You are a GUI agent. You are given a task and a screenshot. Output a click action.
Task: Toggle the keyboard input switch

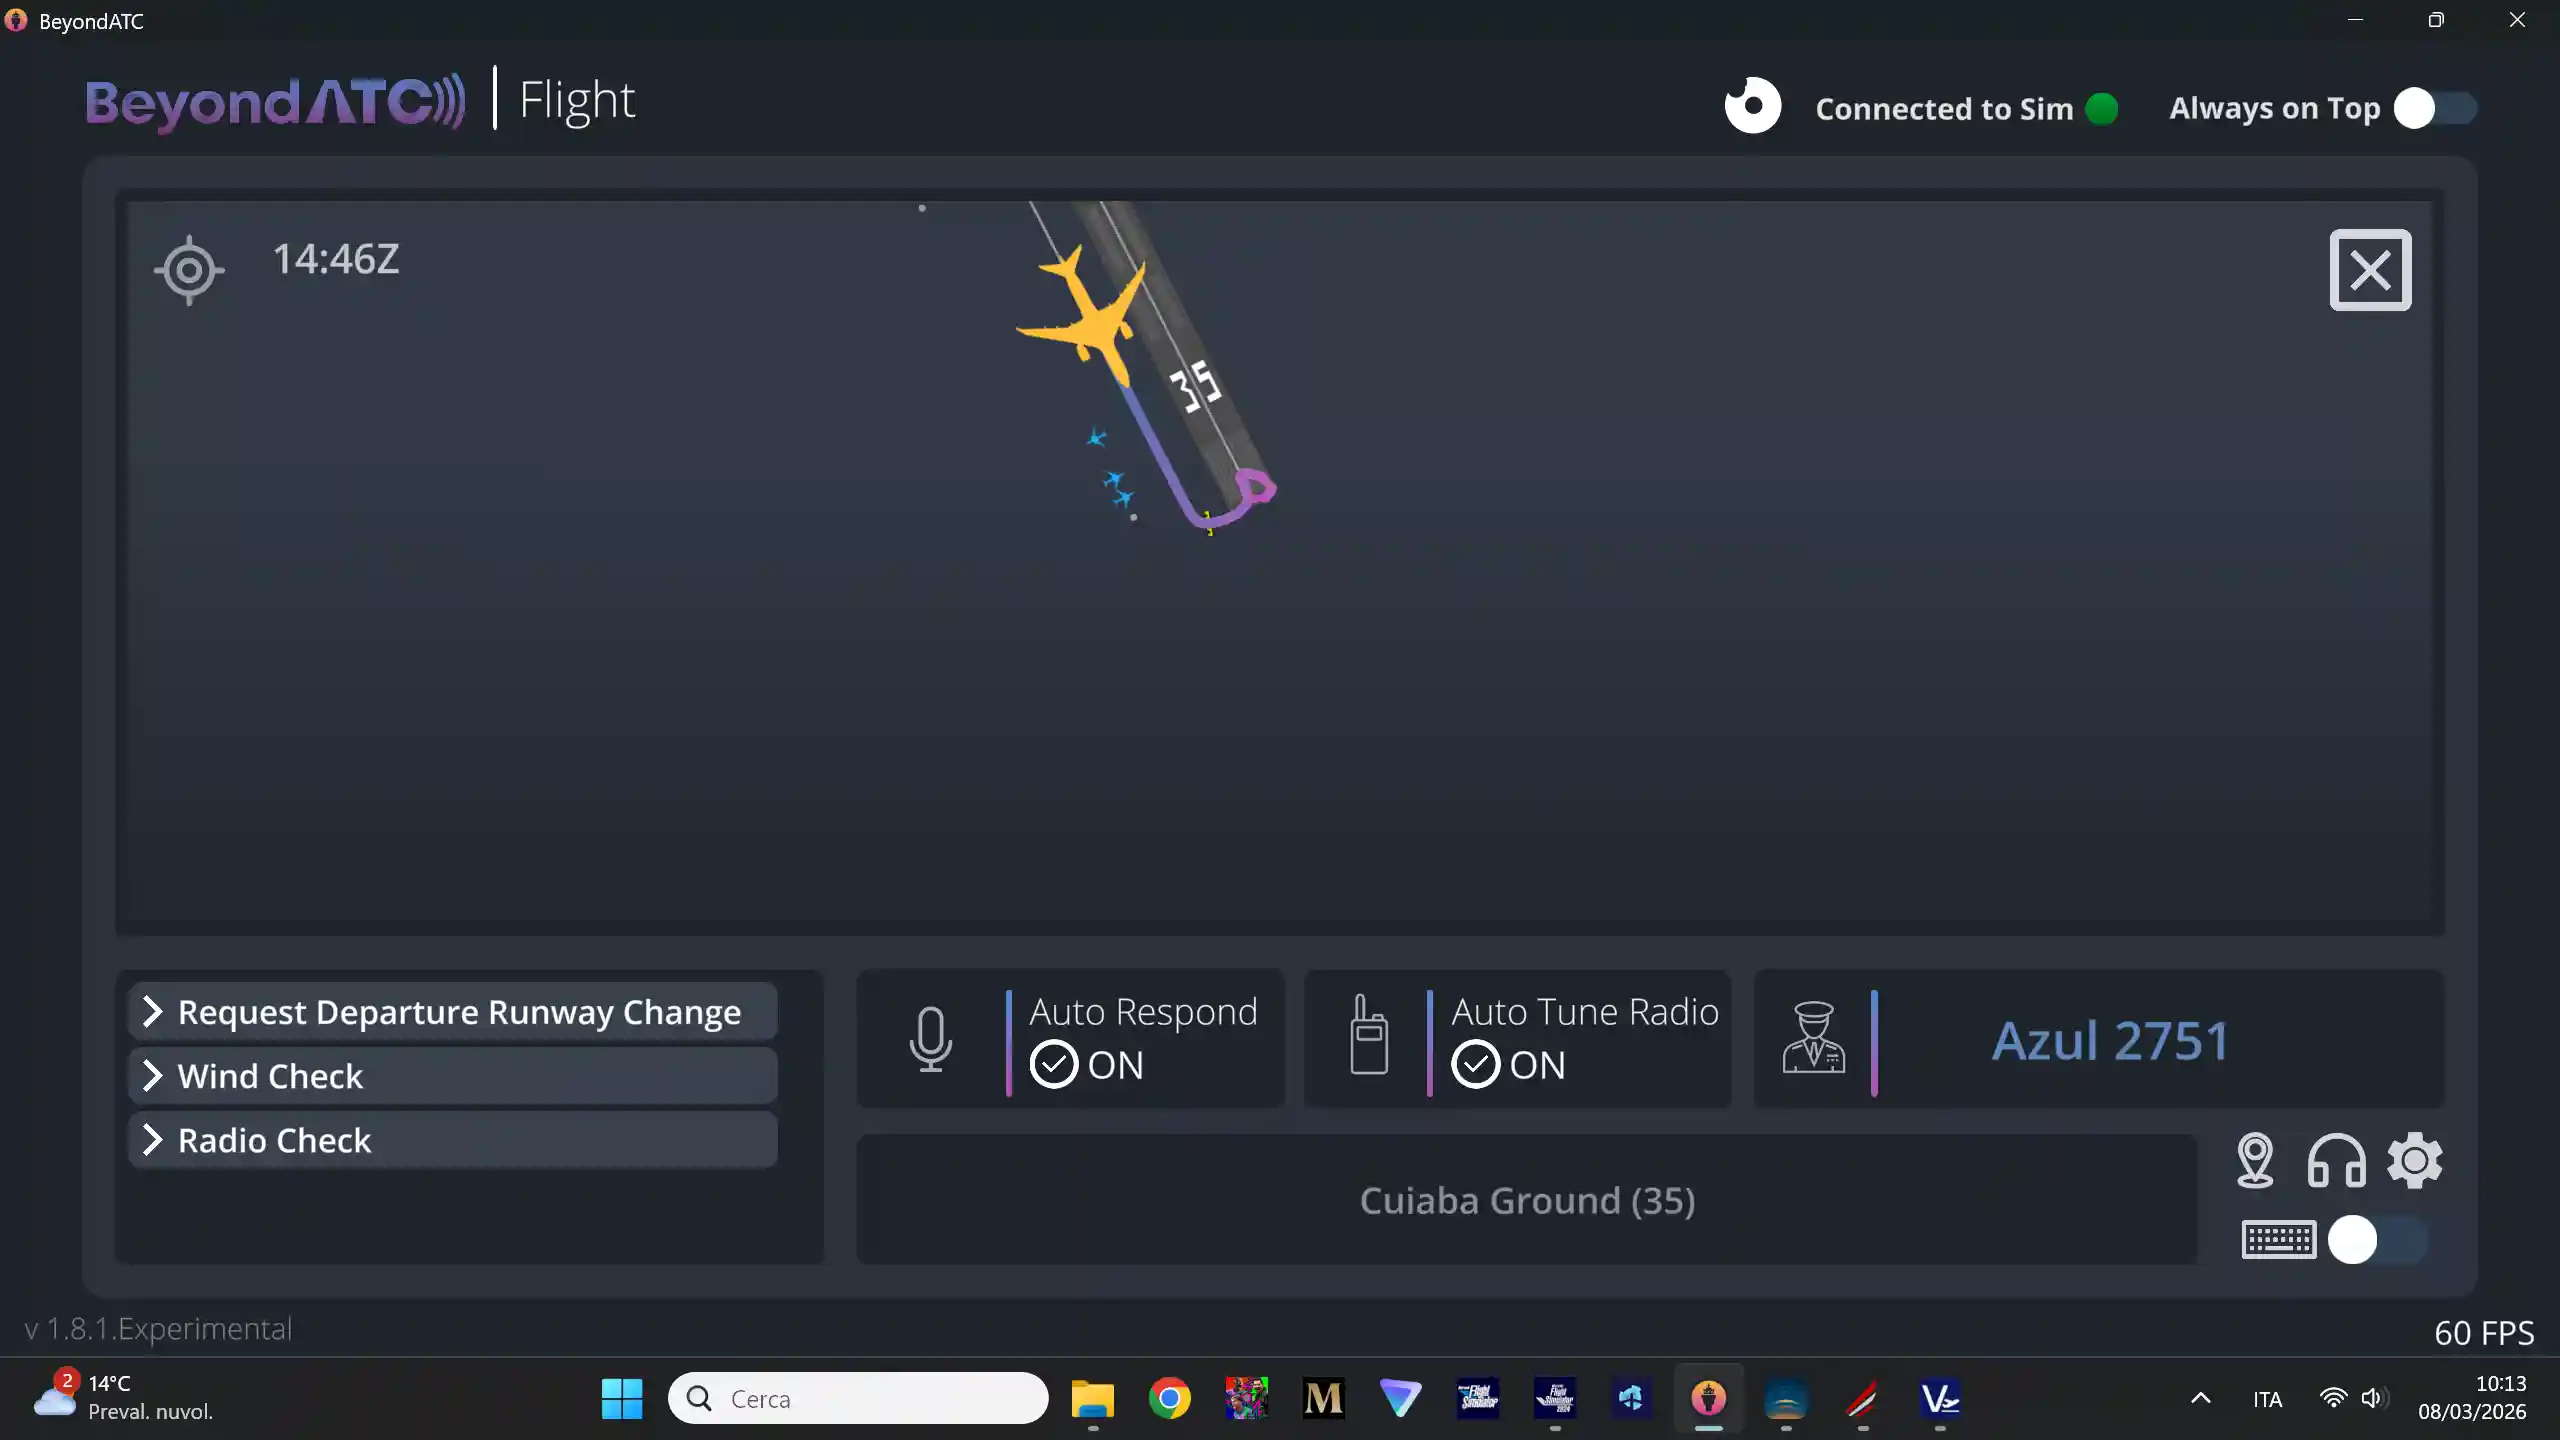click(x=2377, y=1240)
